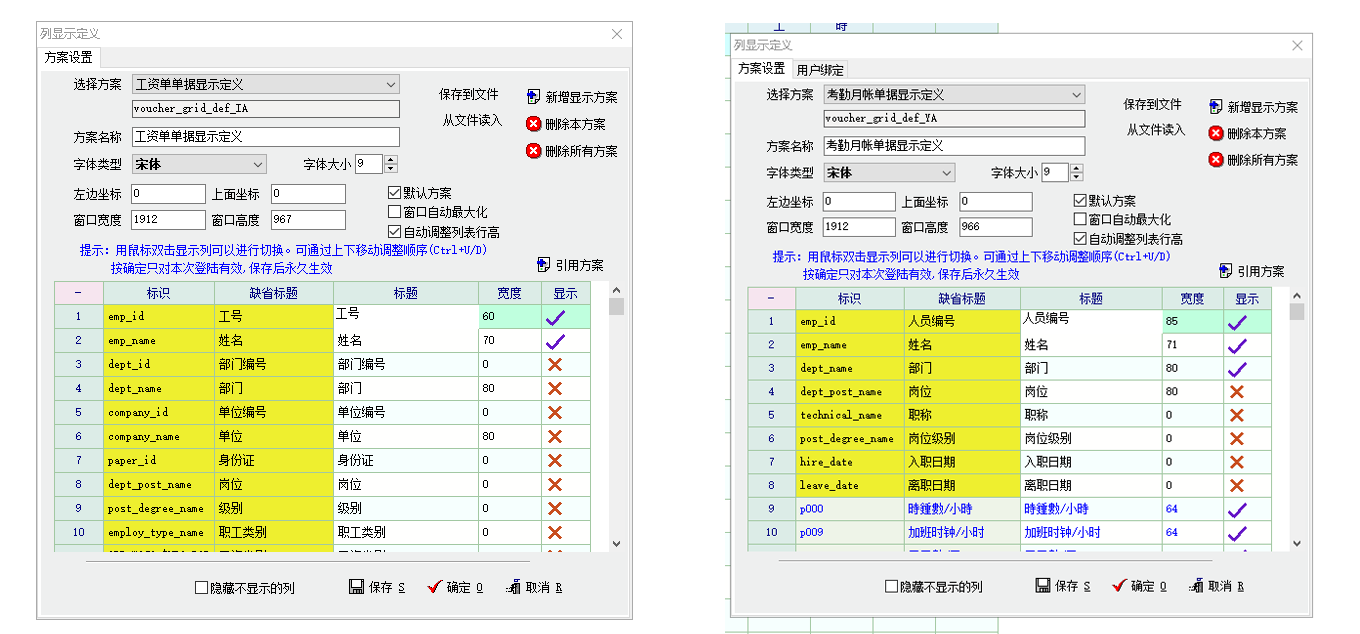Click 删除本方案 icon in 考勤月帐 dialog
Viewport: 1360px width, 634px height.
coord(1216,133)
